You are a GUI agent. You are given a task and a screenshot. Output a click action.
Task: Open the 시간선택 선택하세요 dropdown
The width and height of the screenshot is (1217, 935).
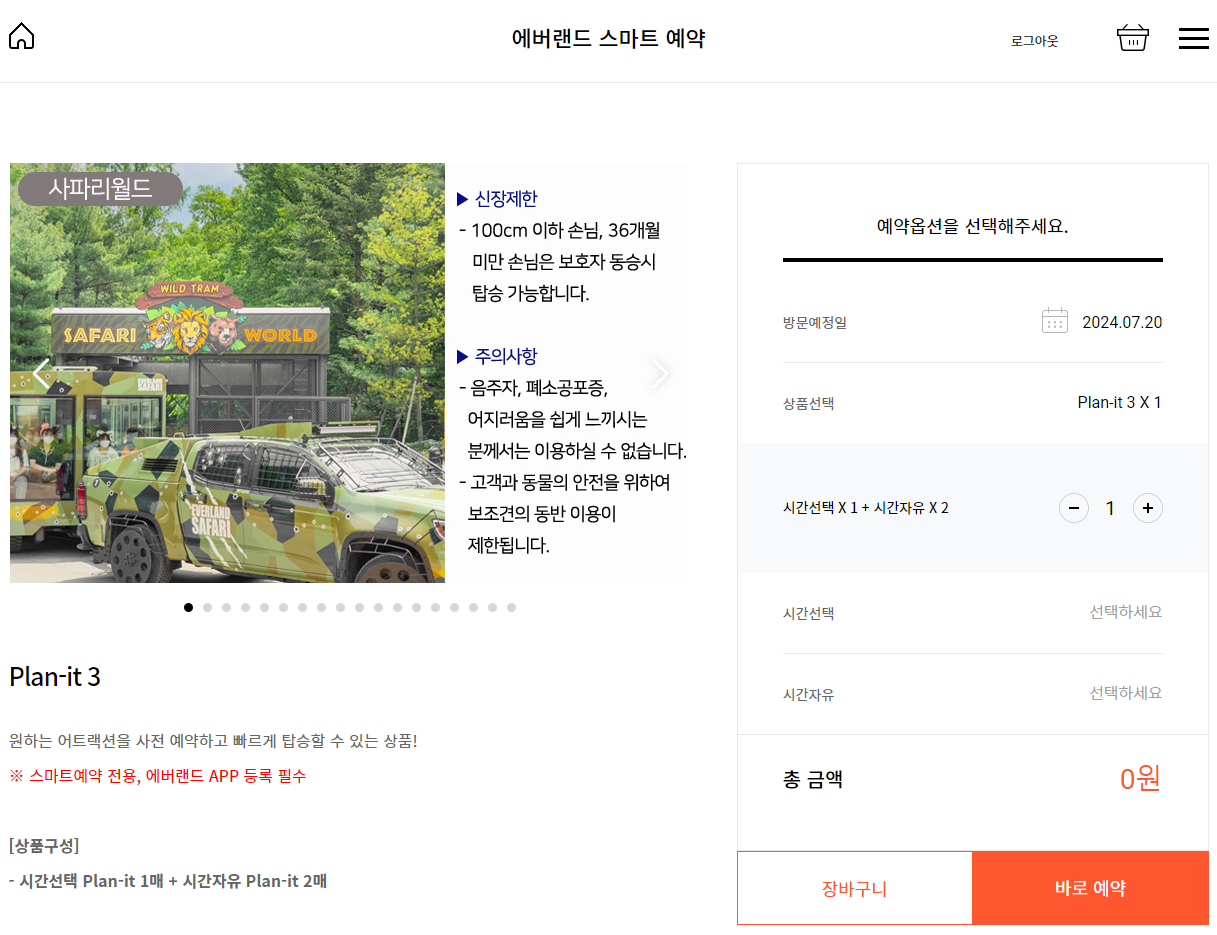[973, 613]
